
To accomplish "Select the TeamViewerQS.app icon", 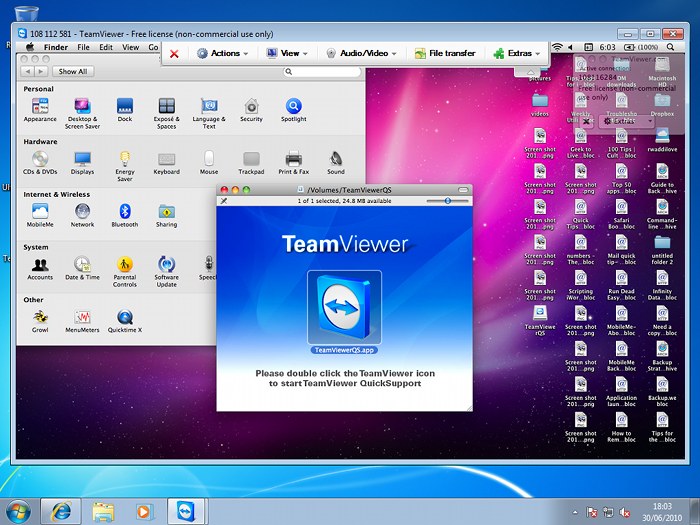I will coord(344,312).
